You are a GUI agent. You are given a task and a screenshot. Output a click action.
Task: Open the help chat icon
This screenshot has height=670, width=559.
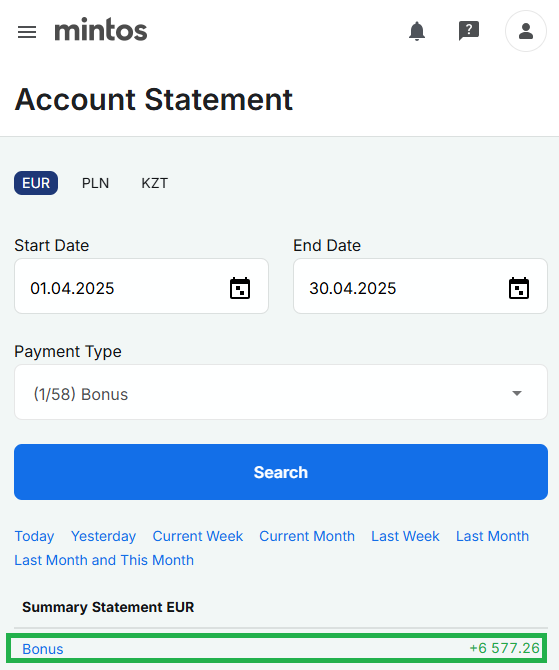[x=469, y=31]
